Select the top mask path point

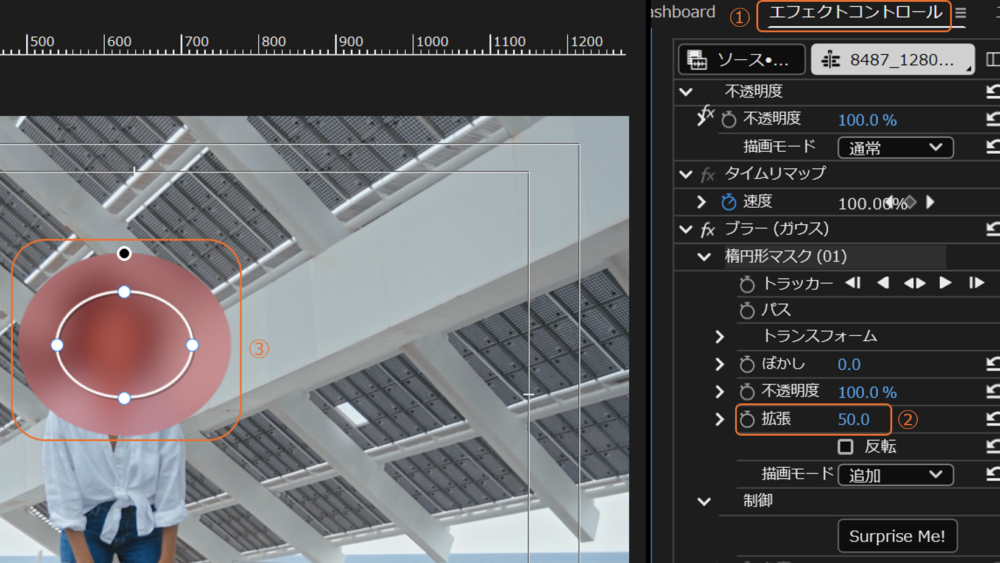[124, 292]
